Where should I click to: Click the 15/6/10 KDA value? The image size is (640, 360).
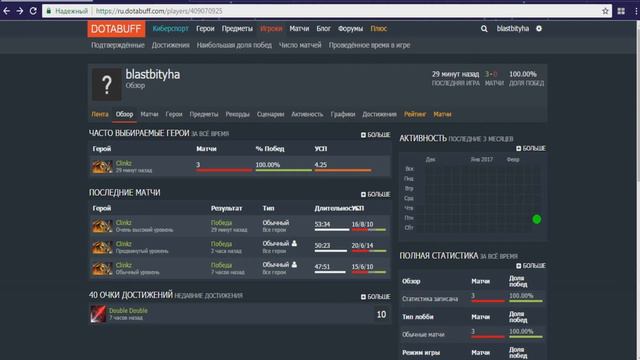pos(362,267)
